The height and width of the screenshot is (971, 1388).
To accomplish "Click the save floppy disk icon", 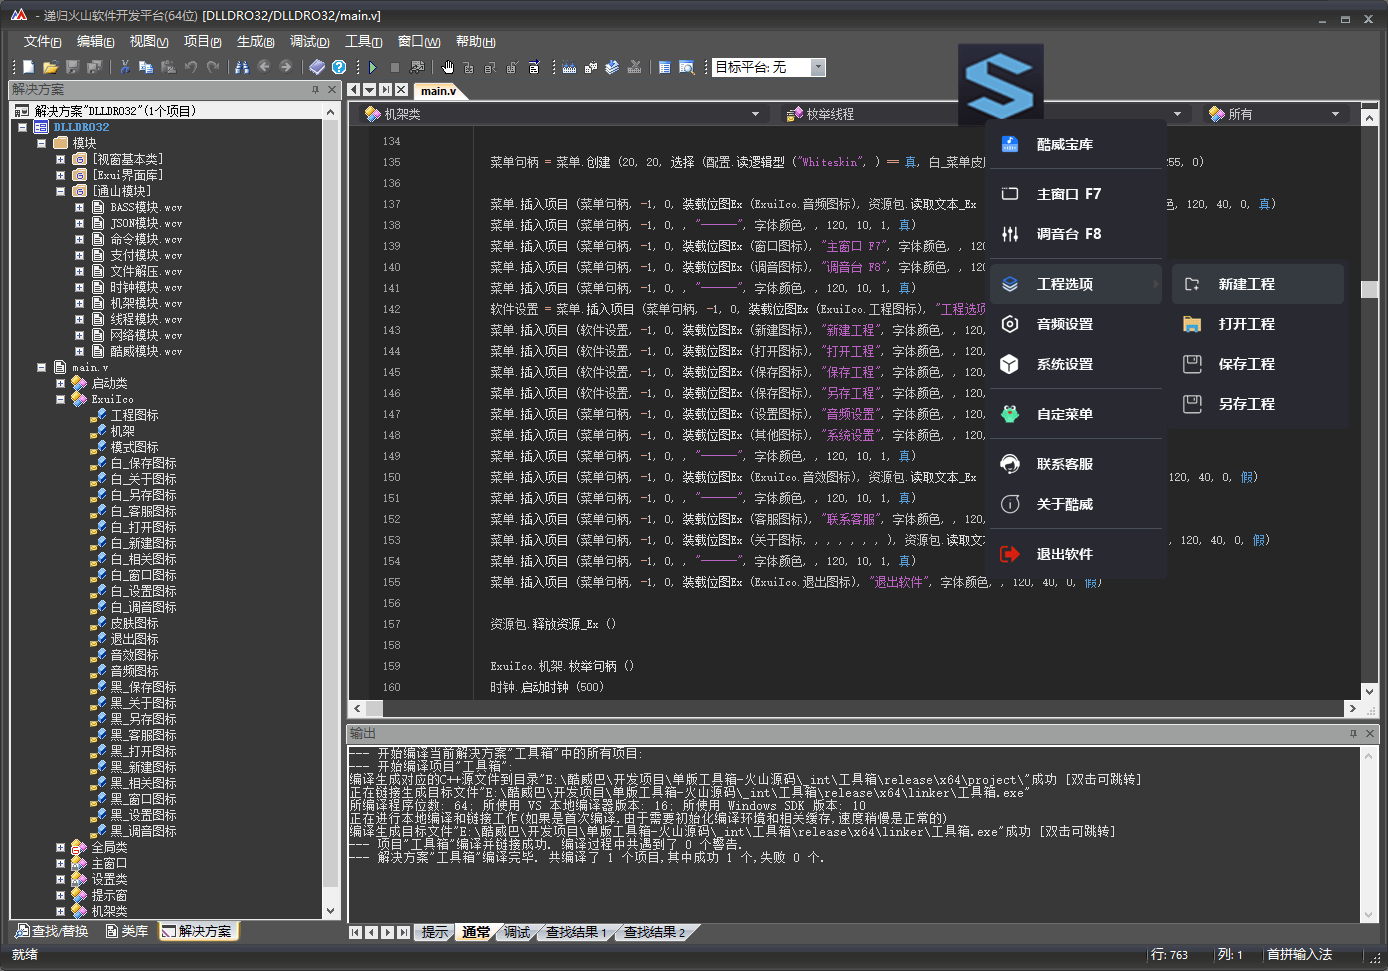I will (72, 67).
